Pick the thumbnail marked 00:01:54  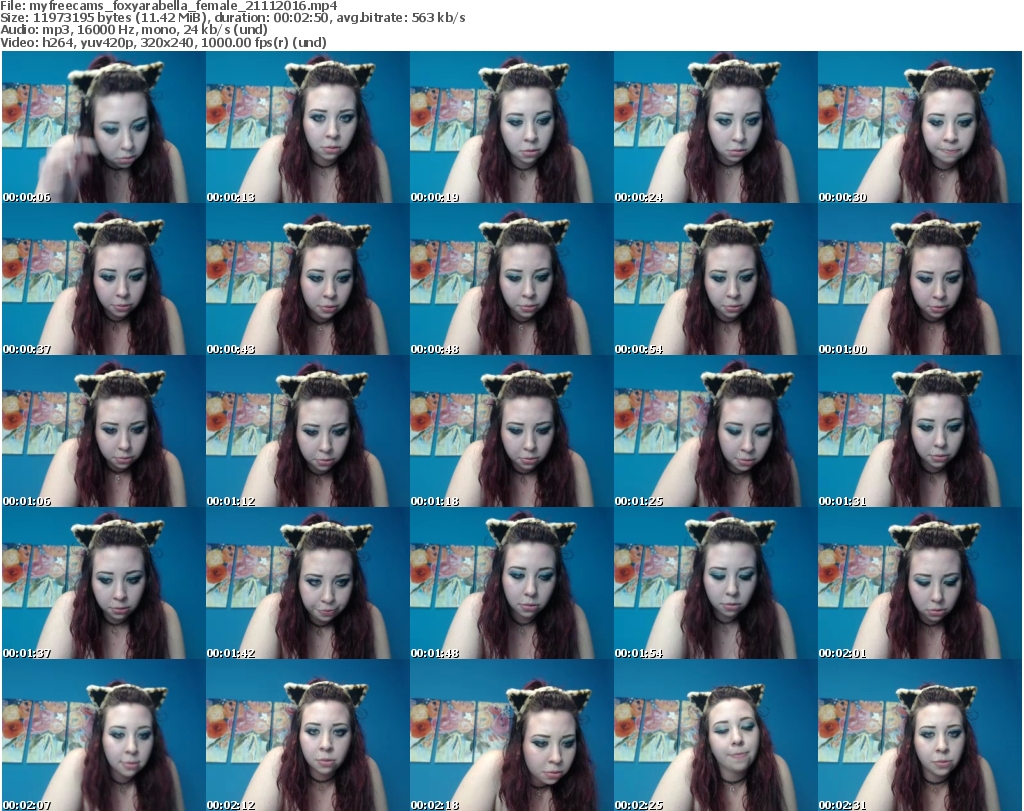pos(715,583)
